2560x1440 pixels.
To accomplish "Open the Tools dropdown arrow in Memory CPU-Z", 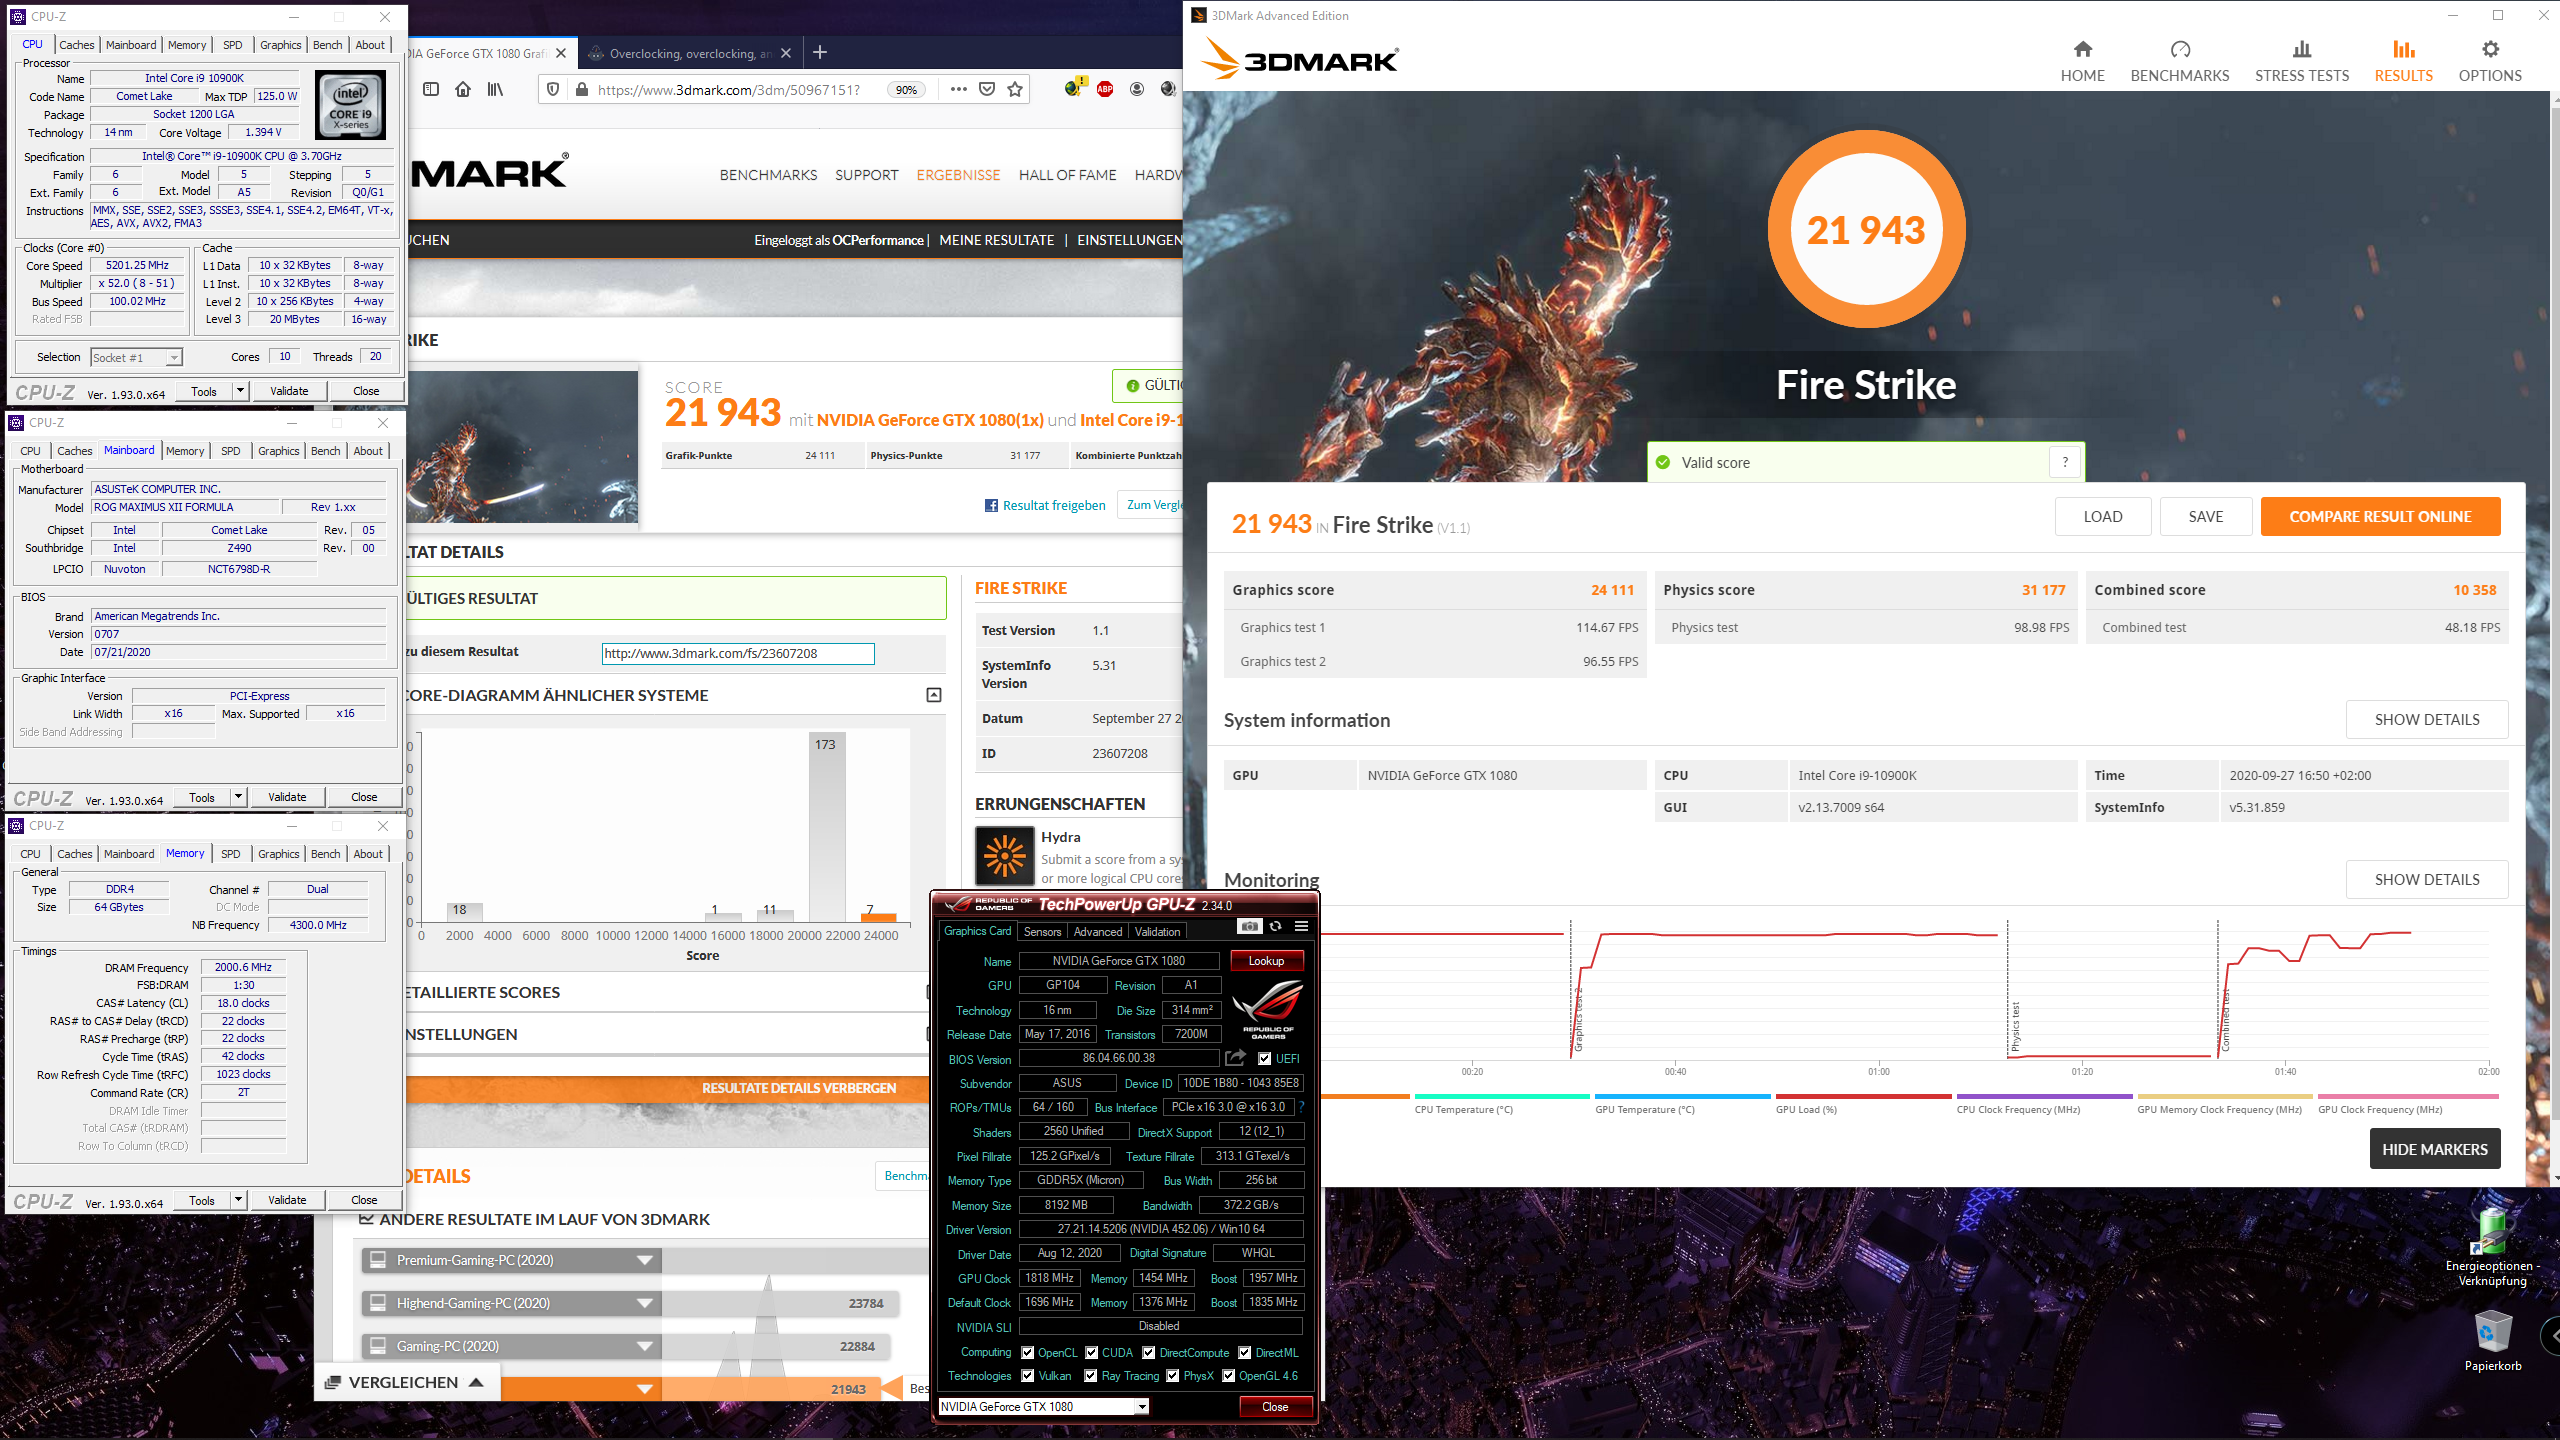I will pos(238,1200).
